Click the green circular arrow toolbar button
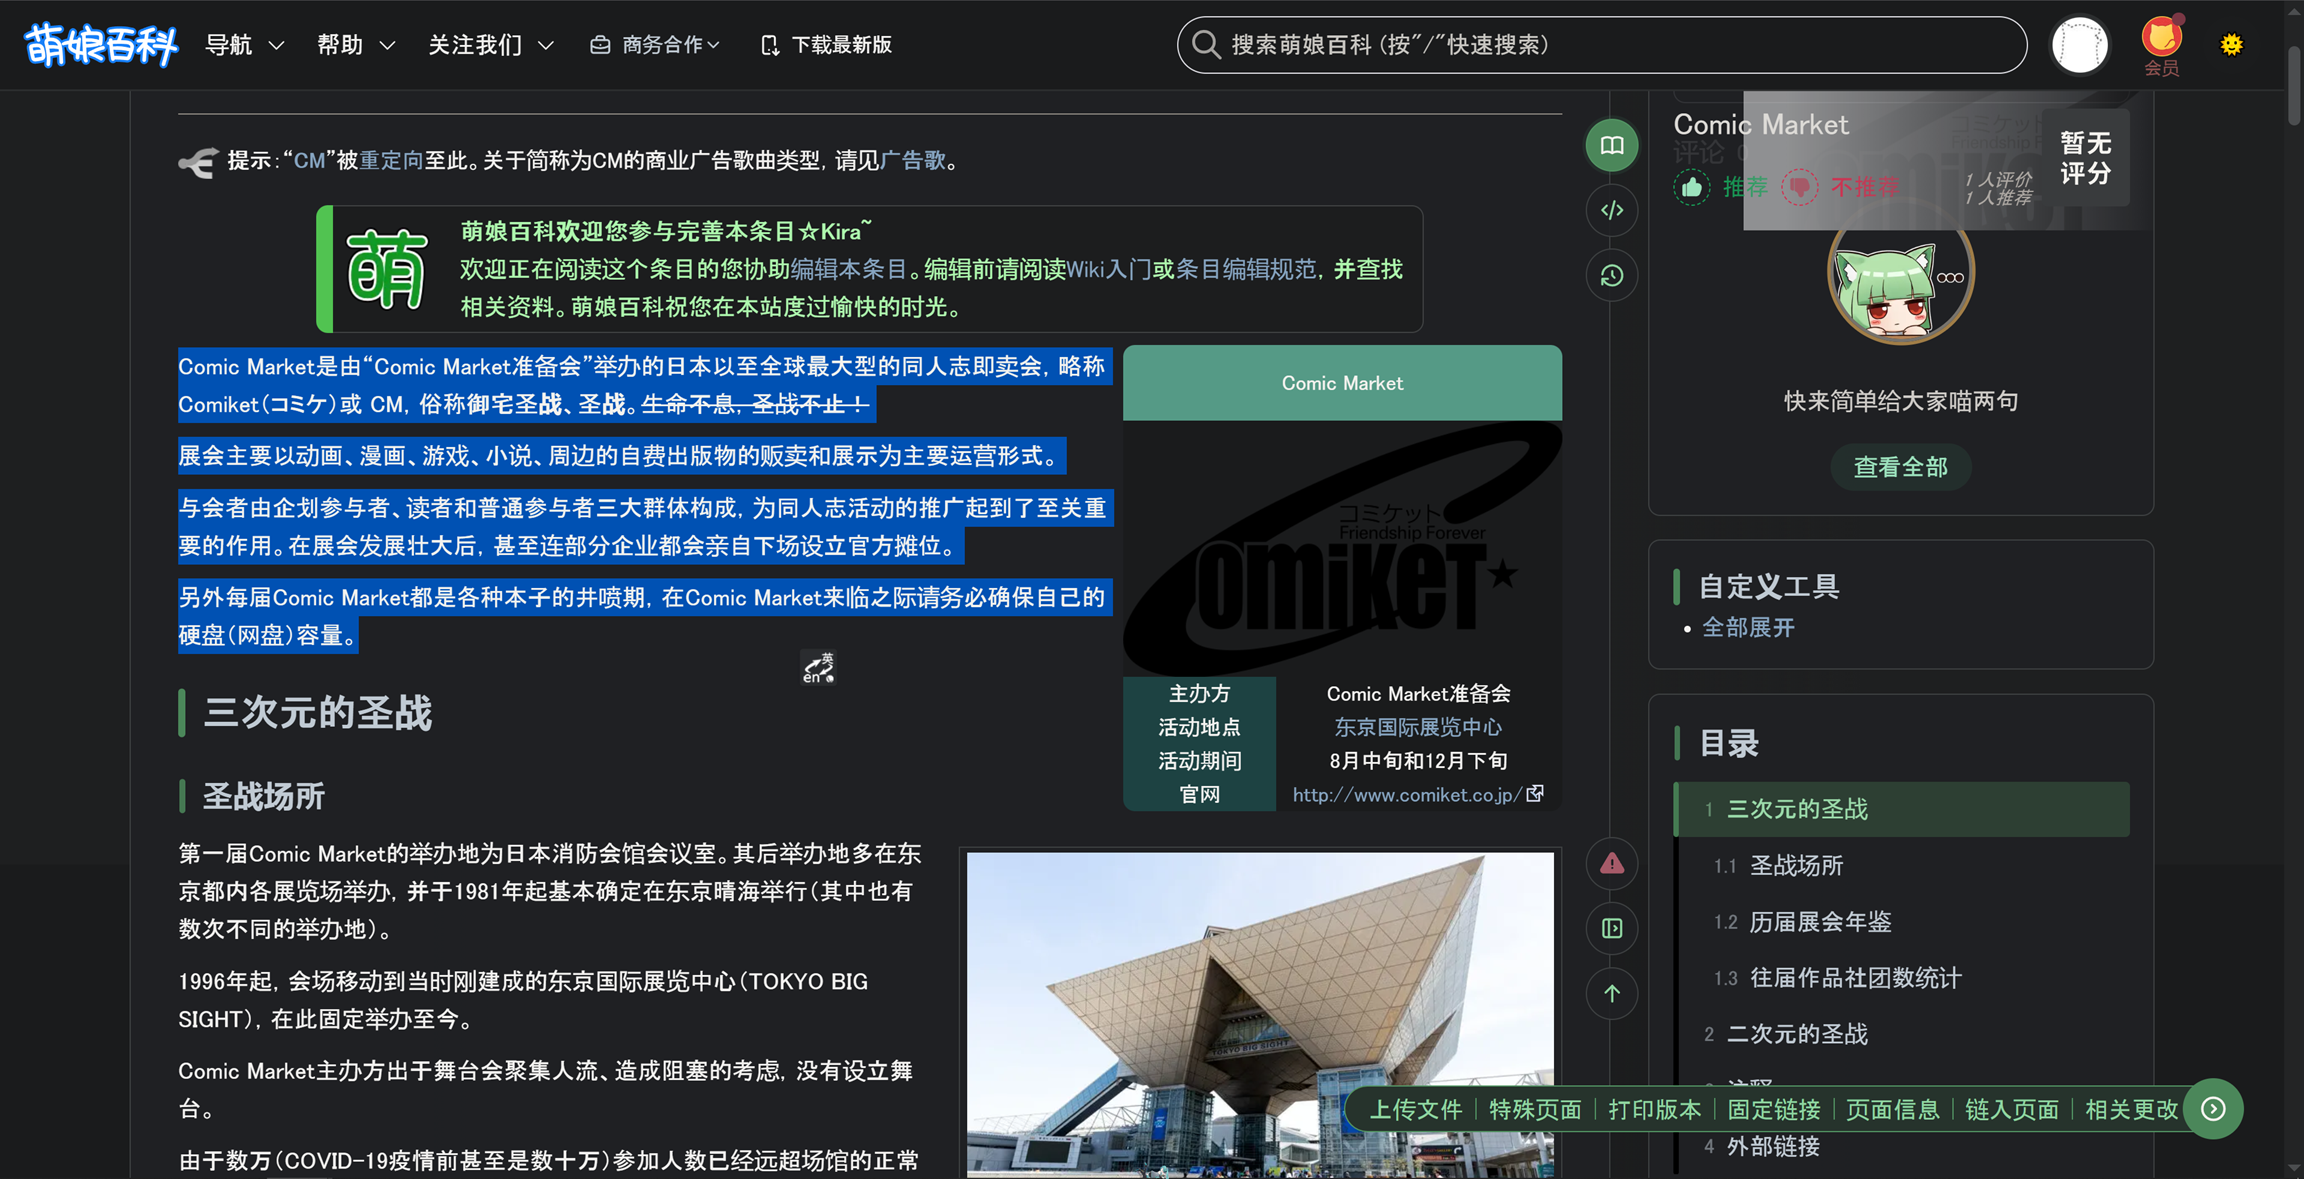The width and height of the screenshot is (2304, 1179). coord(2213,1108)
